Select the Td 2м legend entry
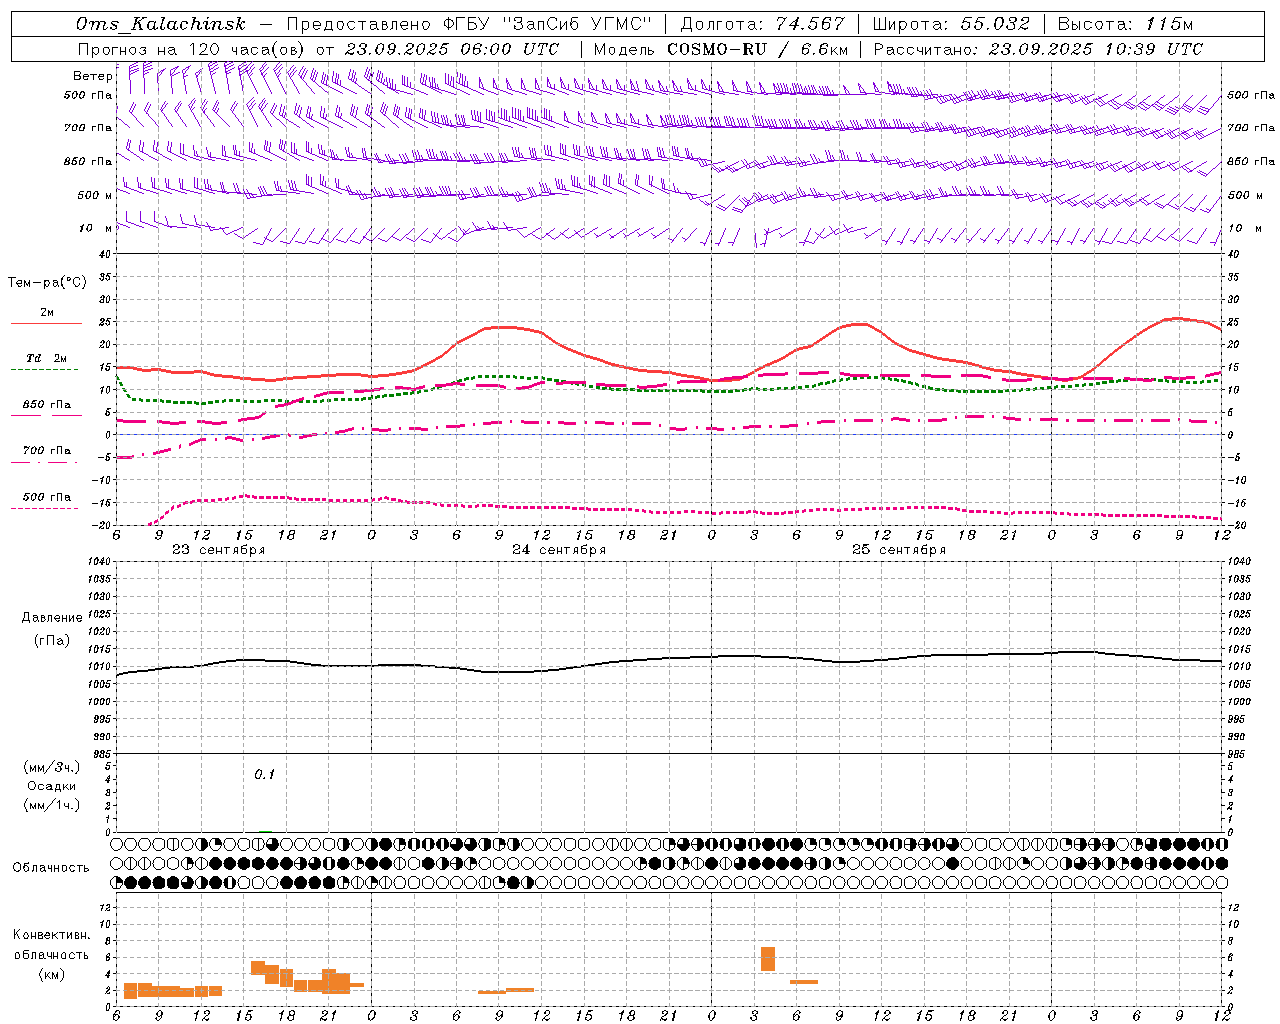 [x=47, y=358]
